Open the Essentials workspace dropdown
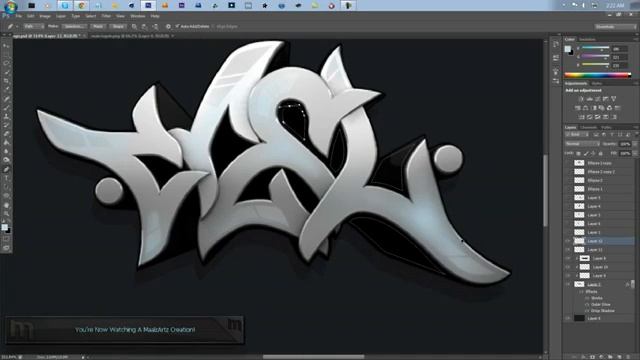The image size is (640, 360). click(x=615, y=27)
